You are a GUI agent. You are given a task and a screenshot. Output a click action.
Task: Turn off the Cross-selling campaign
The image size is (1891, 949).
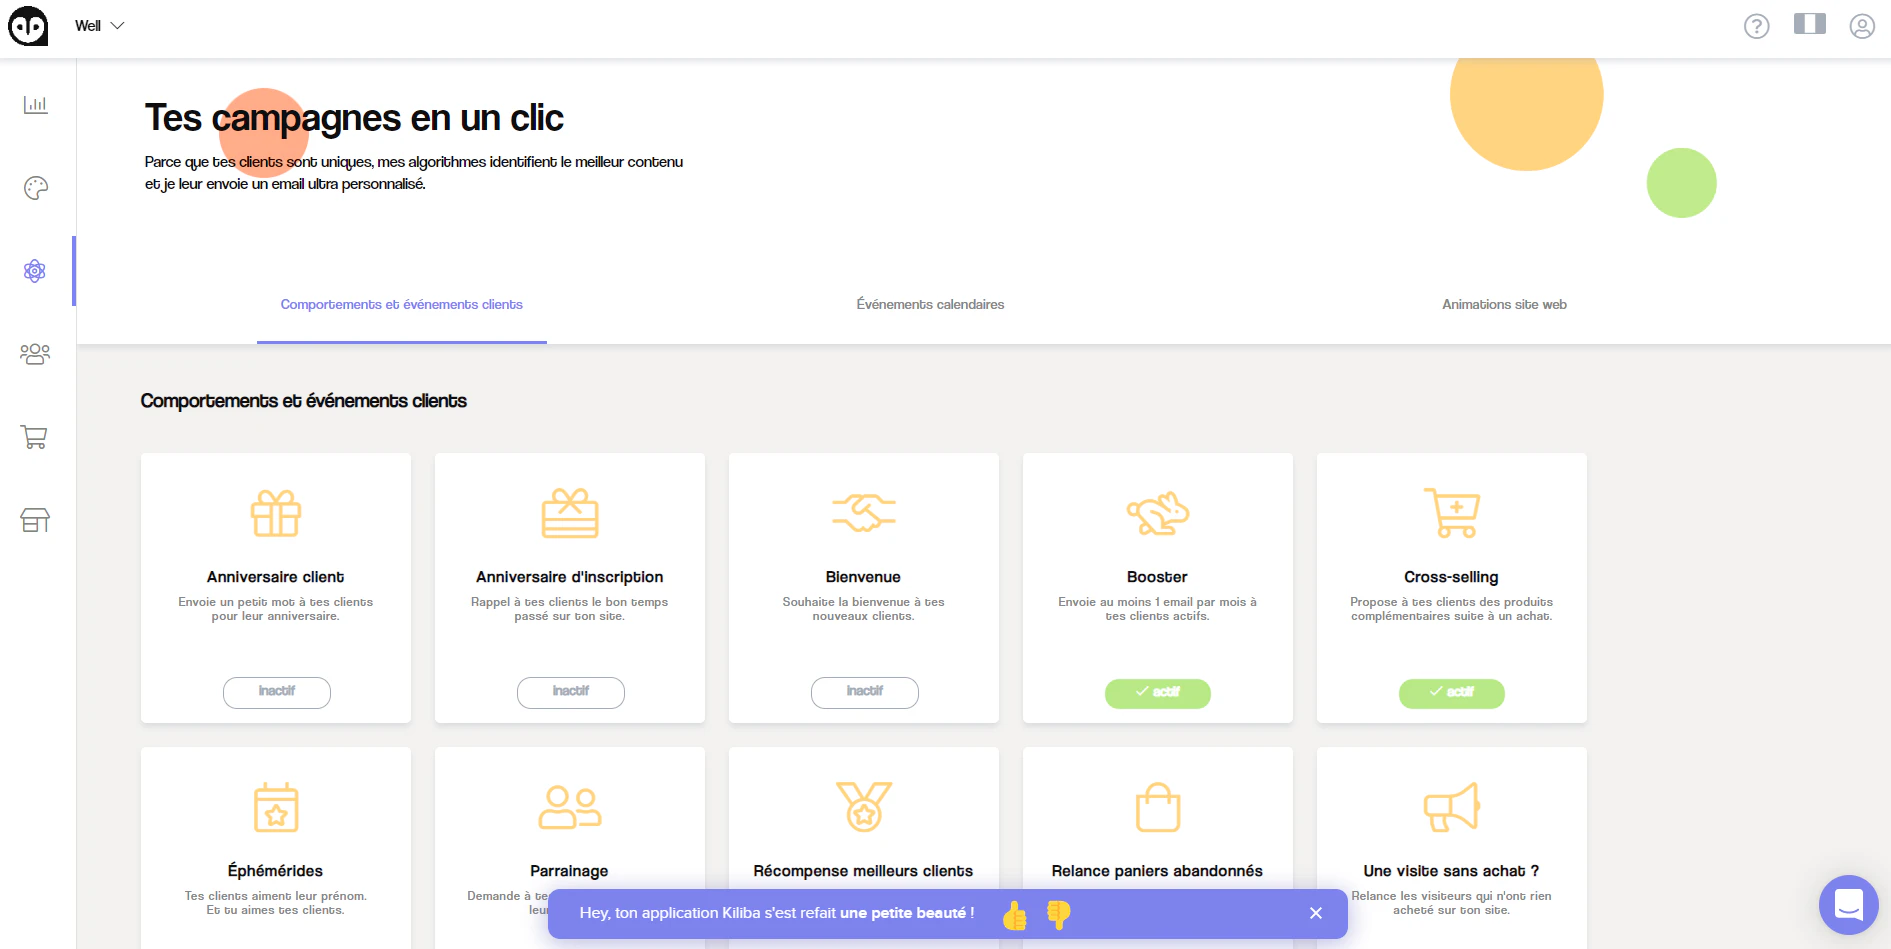[1451, 693]
